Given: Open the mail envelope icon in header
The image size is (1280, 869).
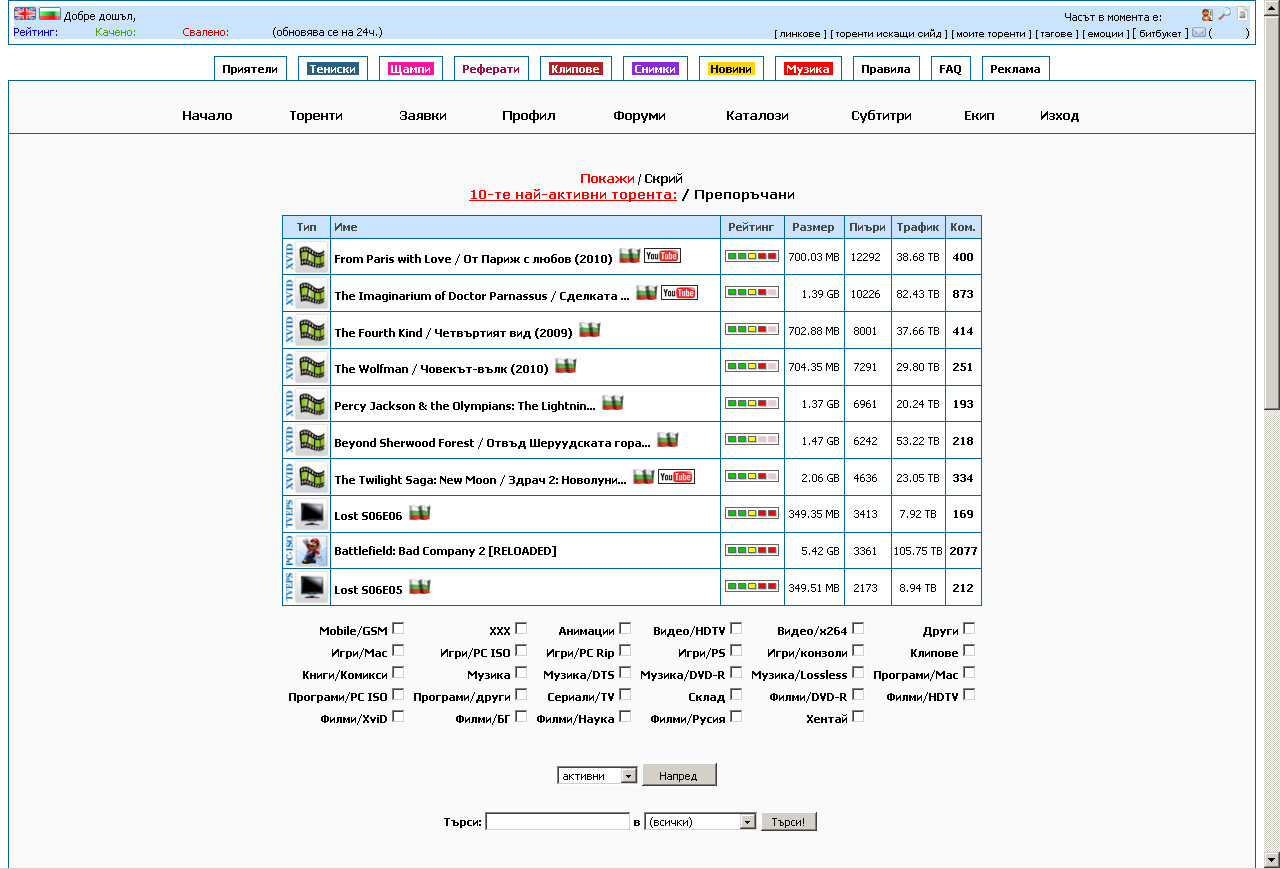Looking at the screenshot, I should coord(1198,33).
